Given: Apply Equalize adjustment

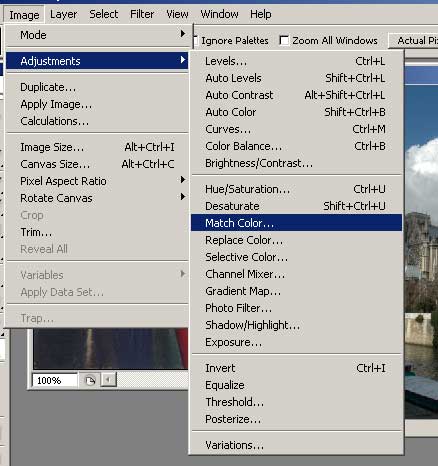Looking at the screenshot, I should pos(296,385).
